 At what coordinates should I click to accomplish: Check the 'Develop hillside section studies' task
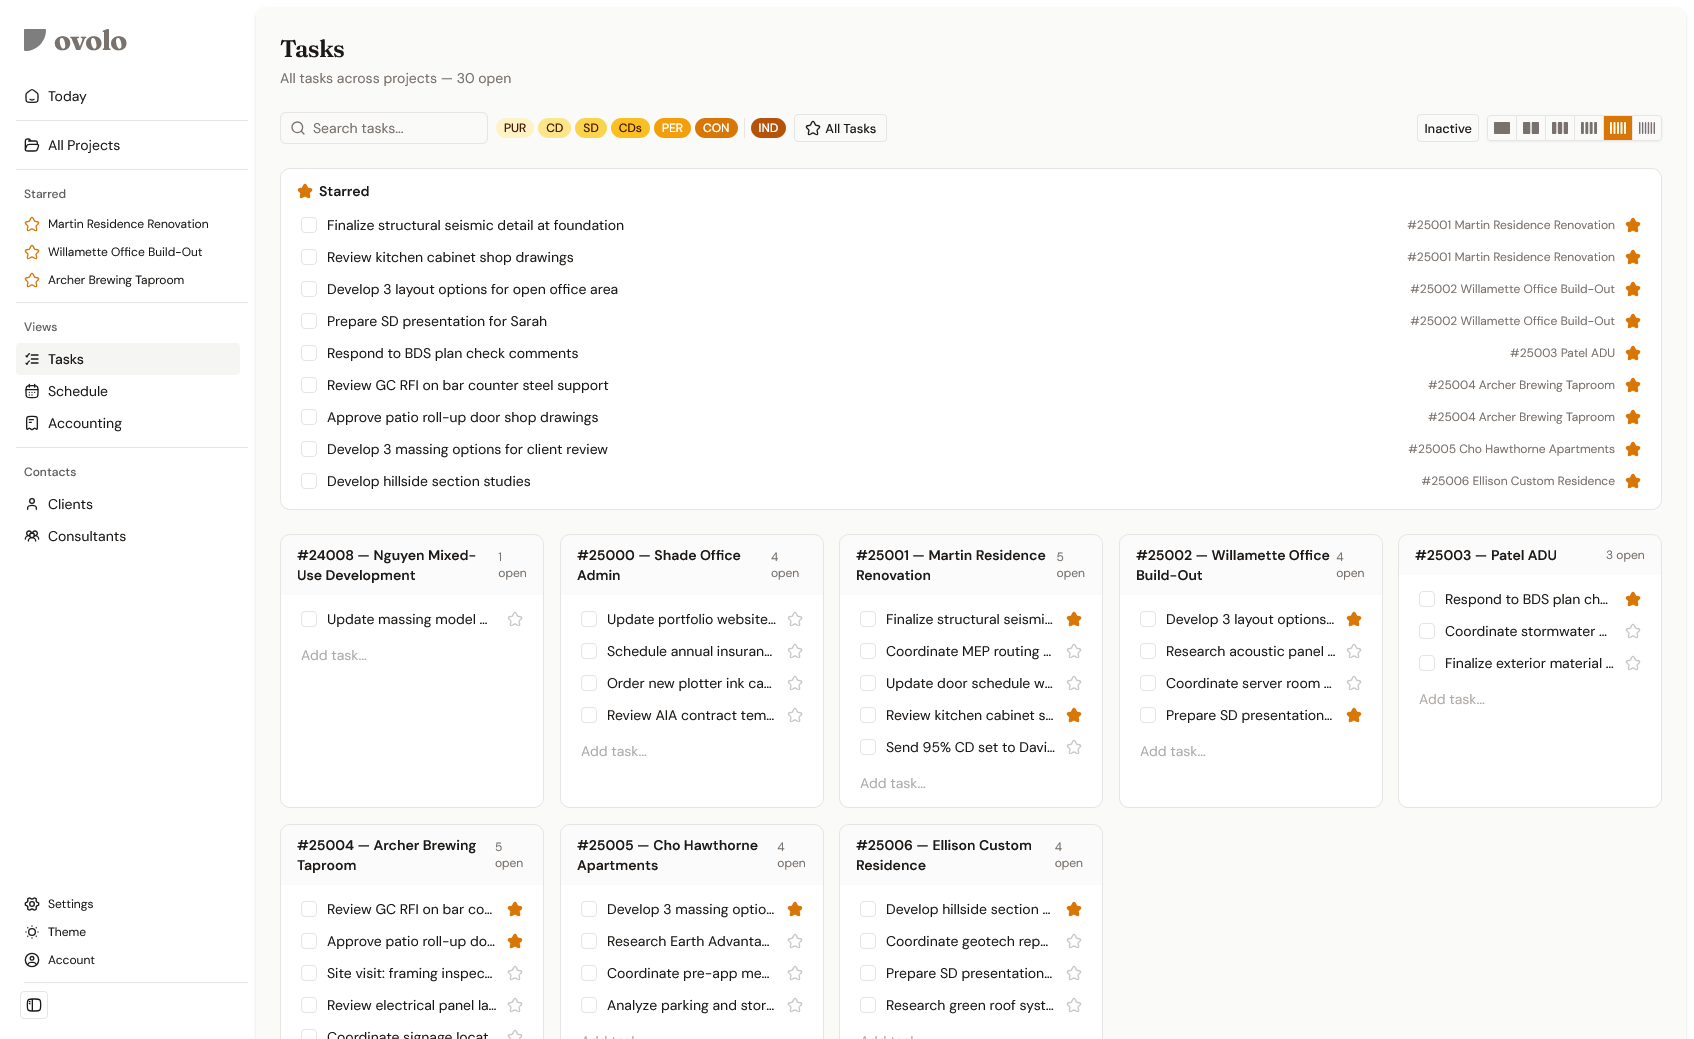point(308,481)
